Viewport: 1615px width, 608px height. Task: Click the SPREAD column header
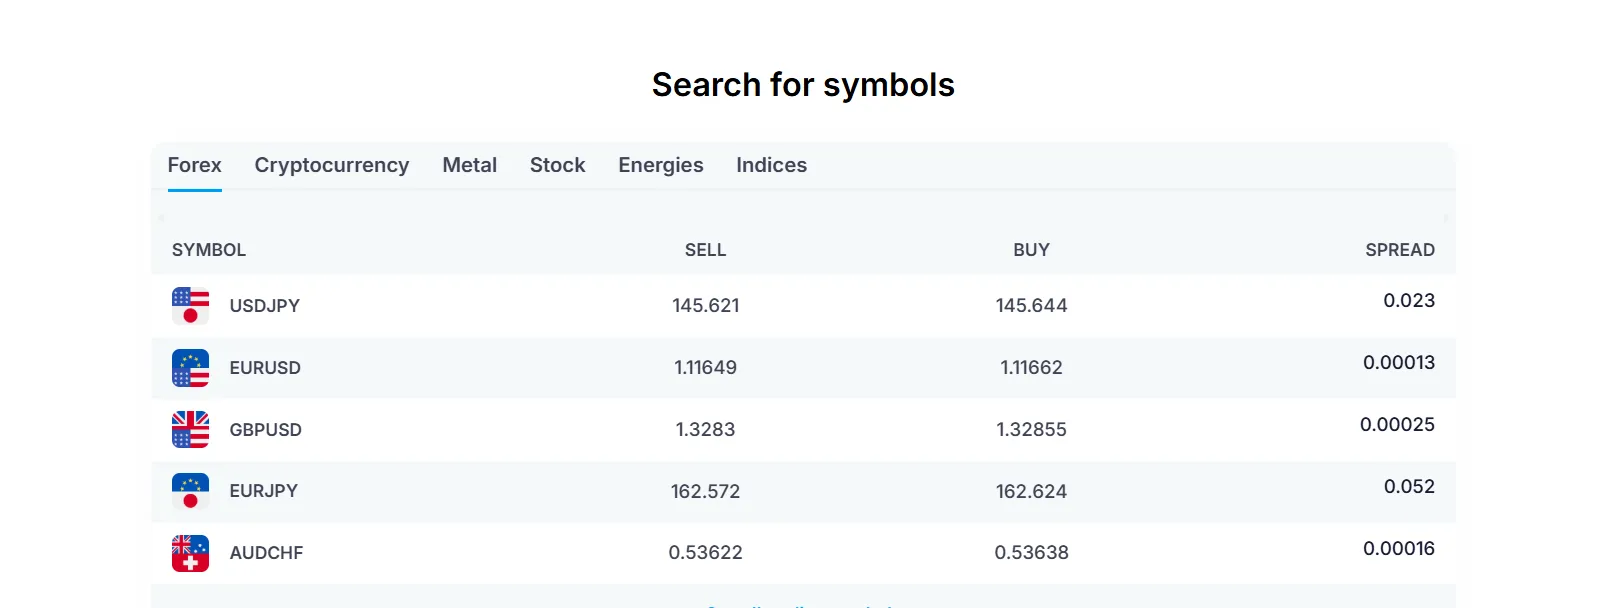1400,250
